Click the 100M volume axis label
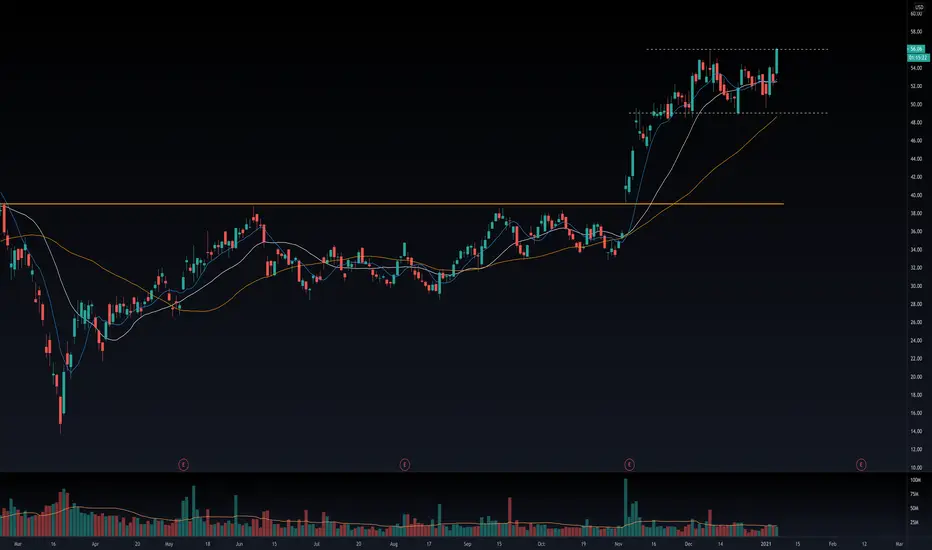 916,480
